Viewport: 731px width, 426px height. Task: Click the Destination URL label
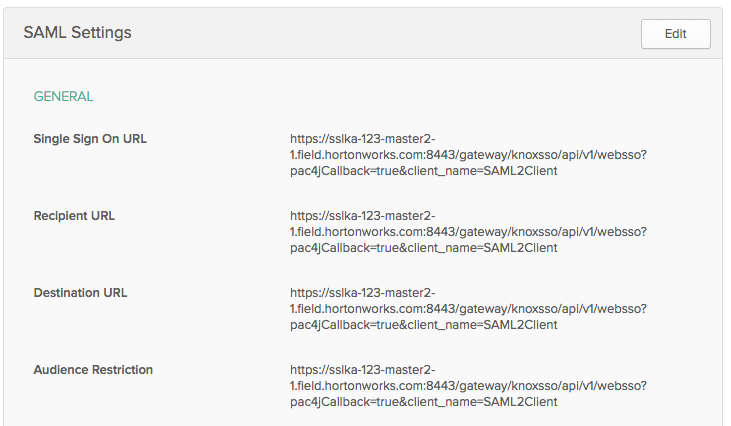click(x=80, y=293)
